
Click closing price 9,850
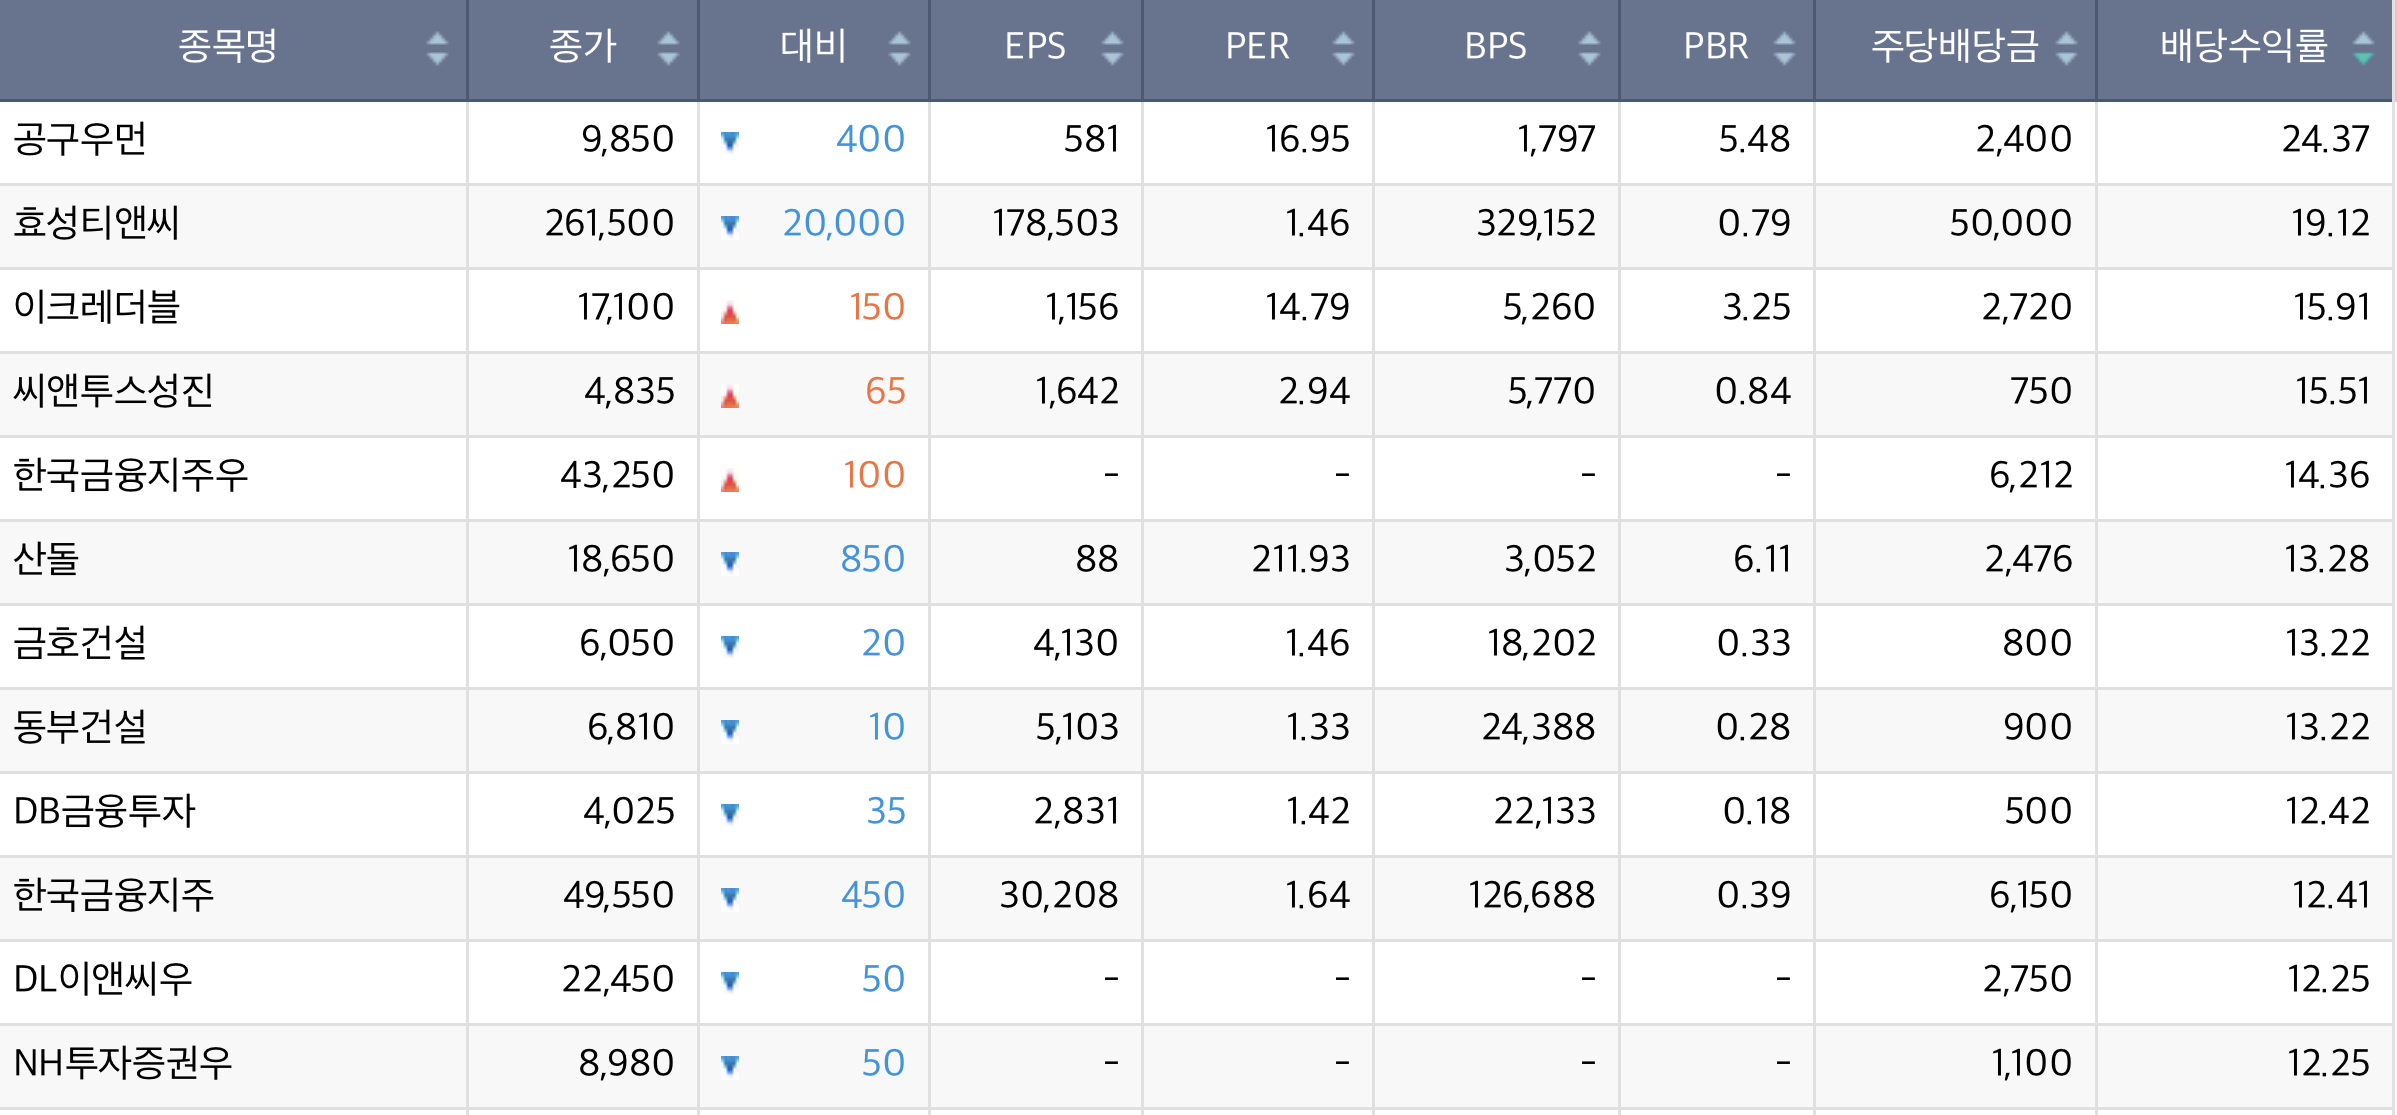[628, 139]
